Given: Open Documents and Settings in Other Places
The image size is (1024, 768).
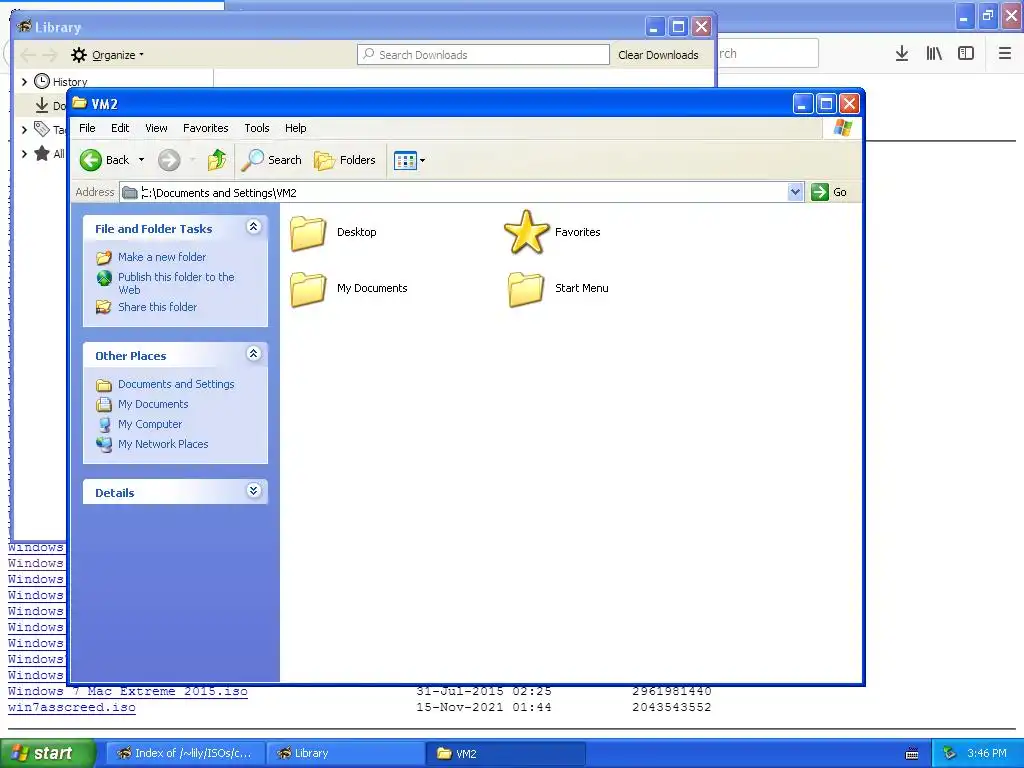Looking at the screenshot, I should coord(176,384).
